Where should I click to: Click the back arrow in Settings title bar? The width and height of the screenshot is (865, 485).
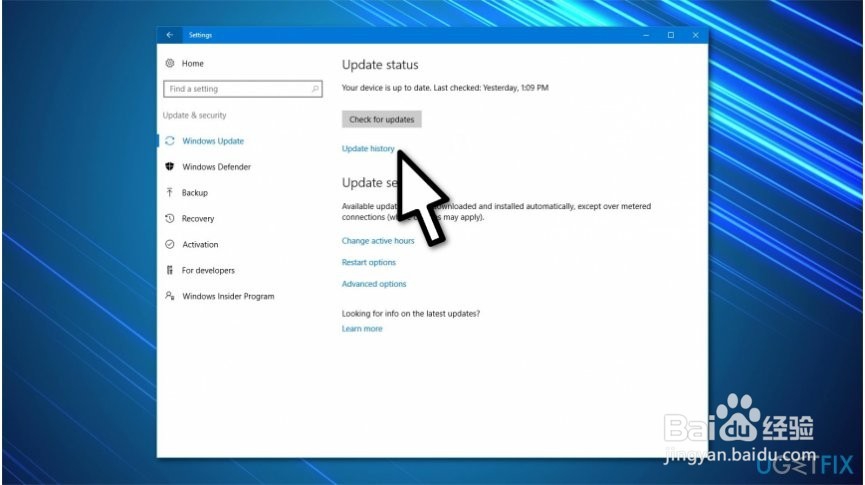(x=169, y=35)
